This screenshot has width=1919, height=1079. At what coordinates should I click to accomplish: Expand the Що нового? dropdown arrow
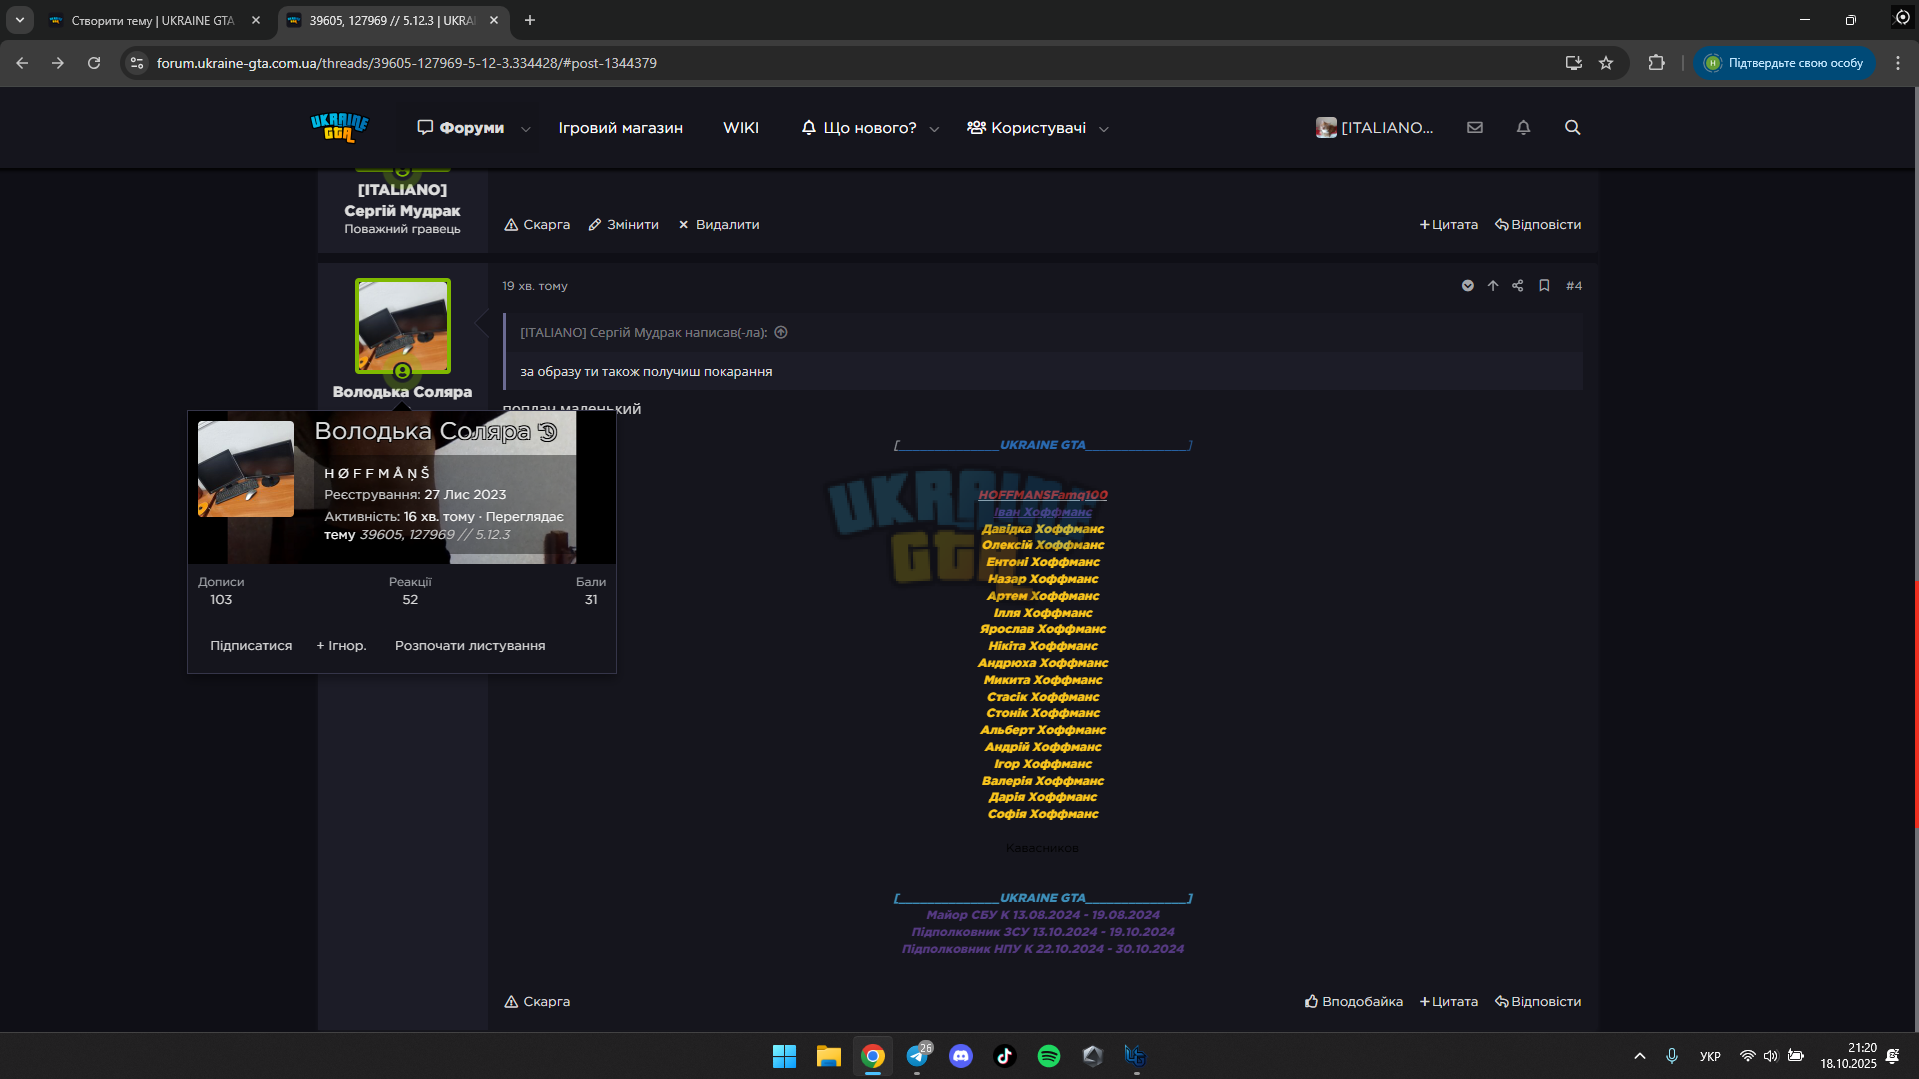click(935, 129)
